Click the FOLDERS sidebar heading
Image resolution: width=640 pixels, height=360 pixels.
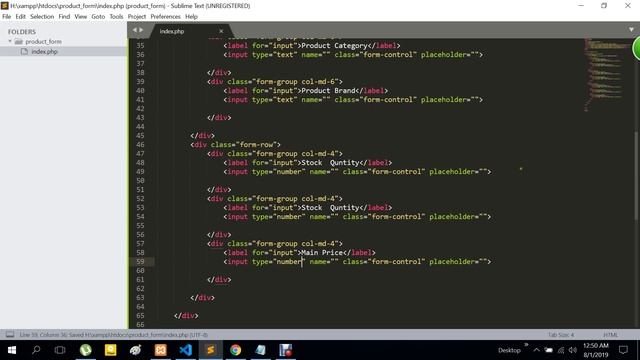[22, 32]
